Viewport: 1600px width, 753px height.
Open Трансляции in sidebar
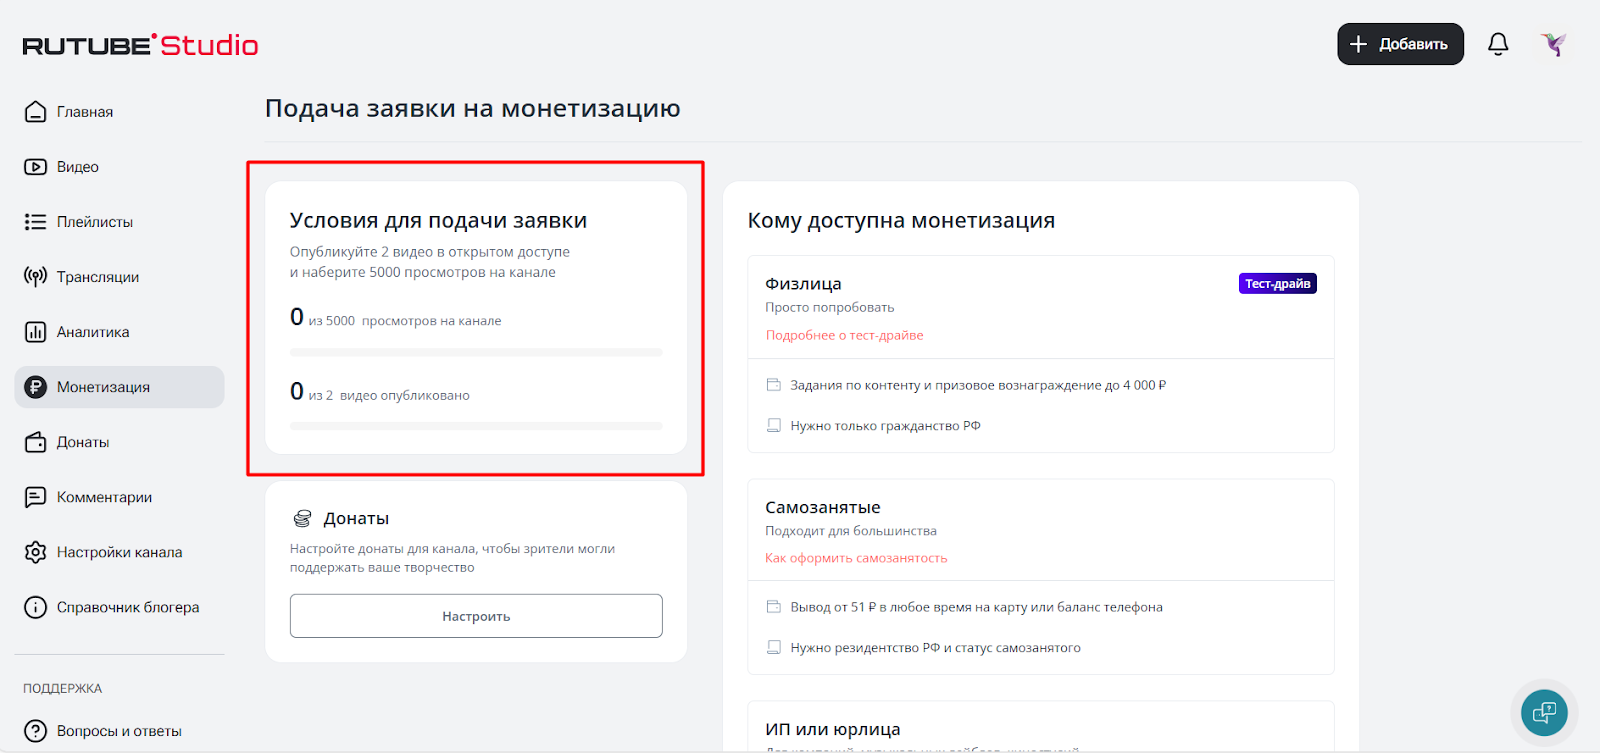pos(119,277)
